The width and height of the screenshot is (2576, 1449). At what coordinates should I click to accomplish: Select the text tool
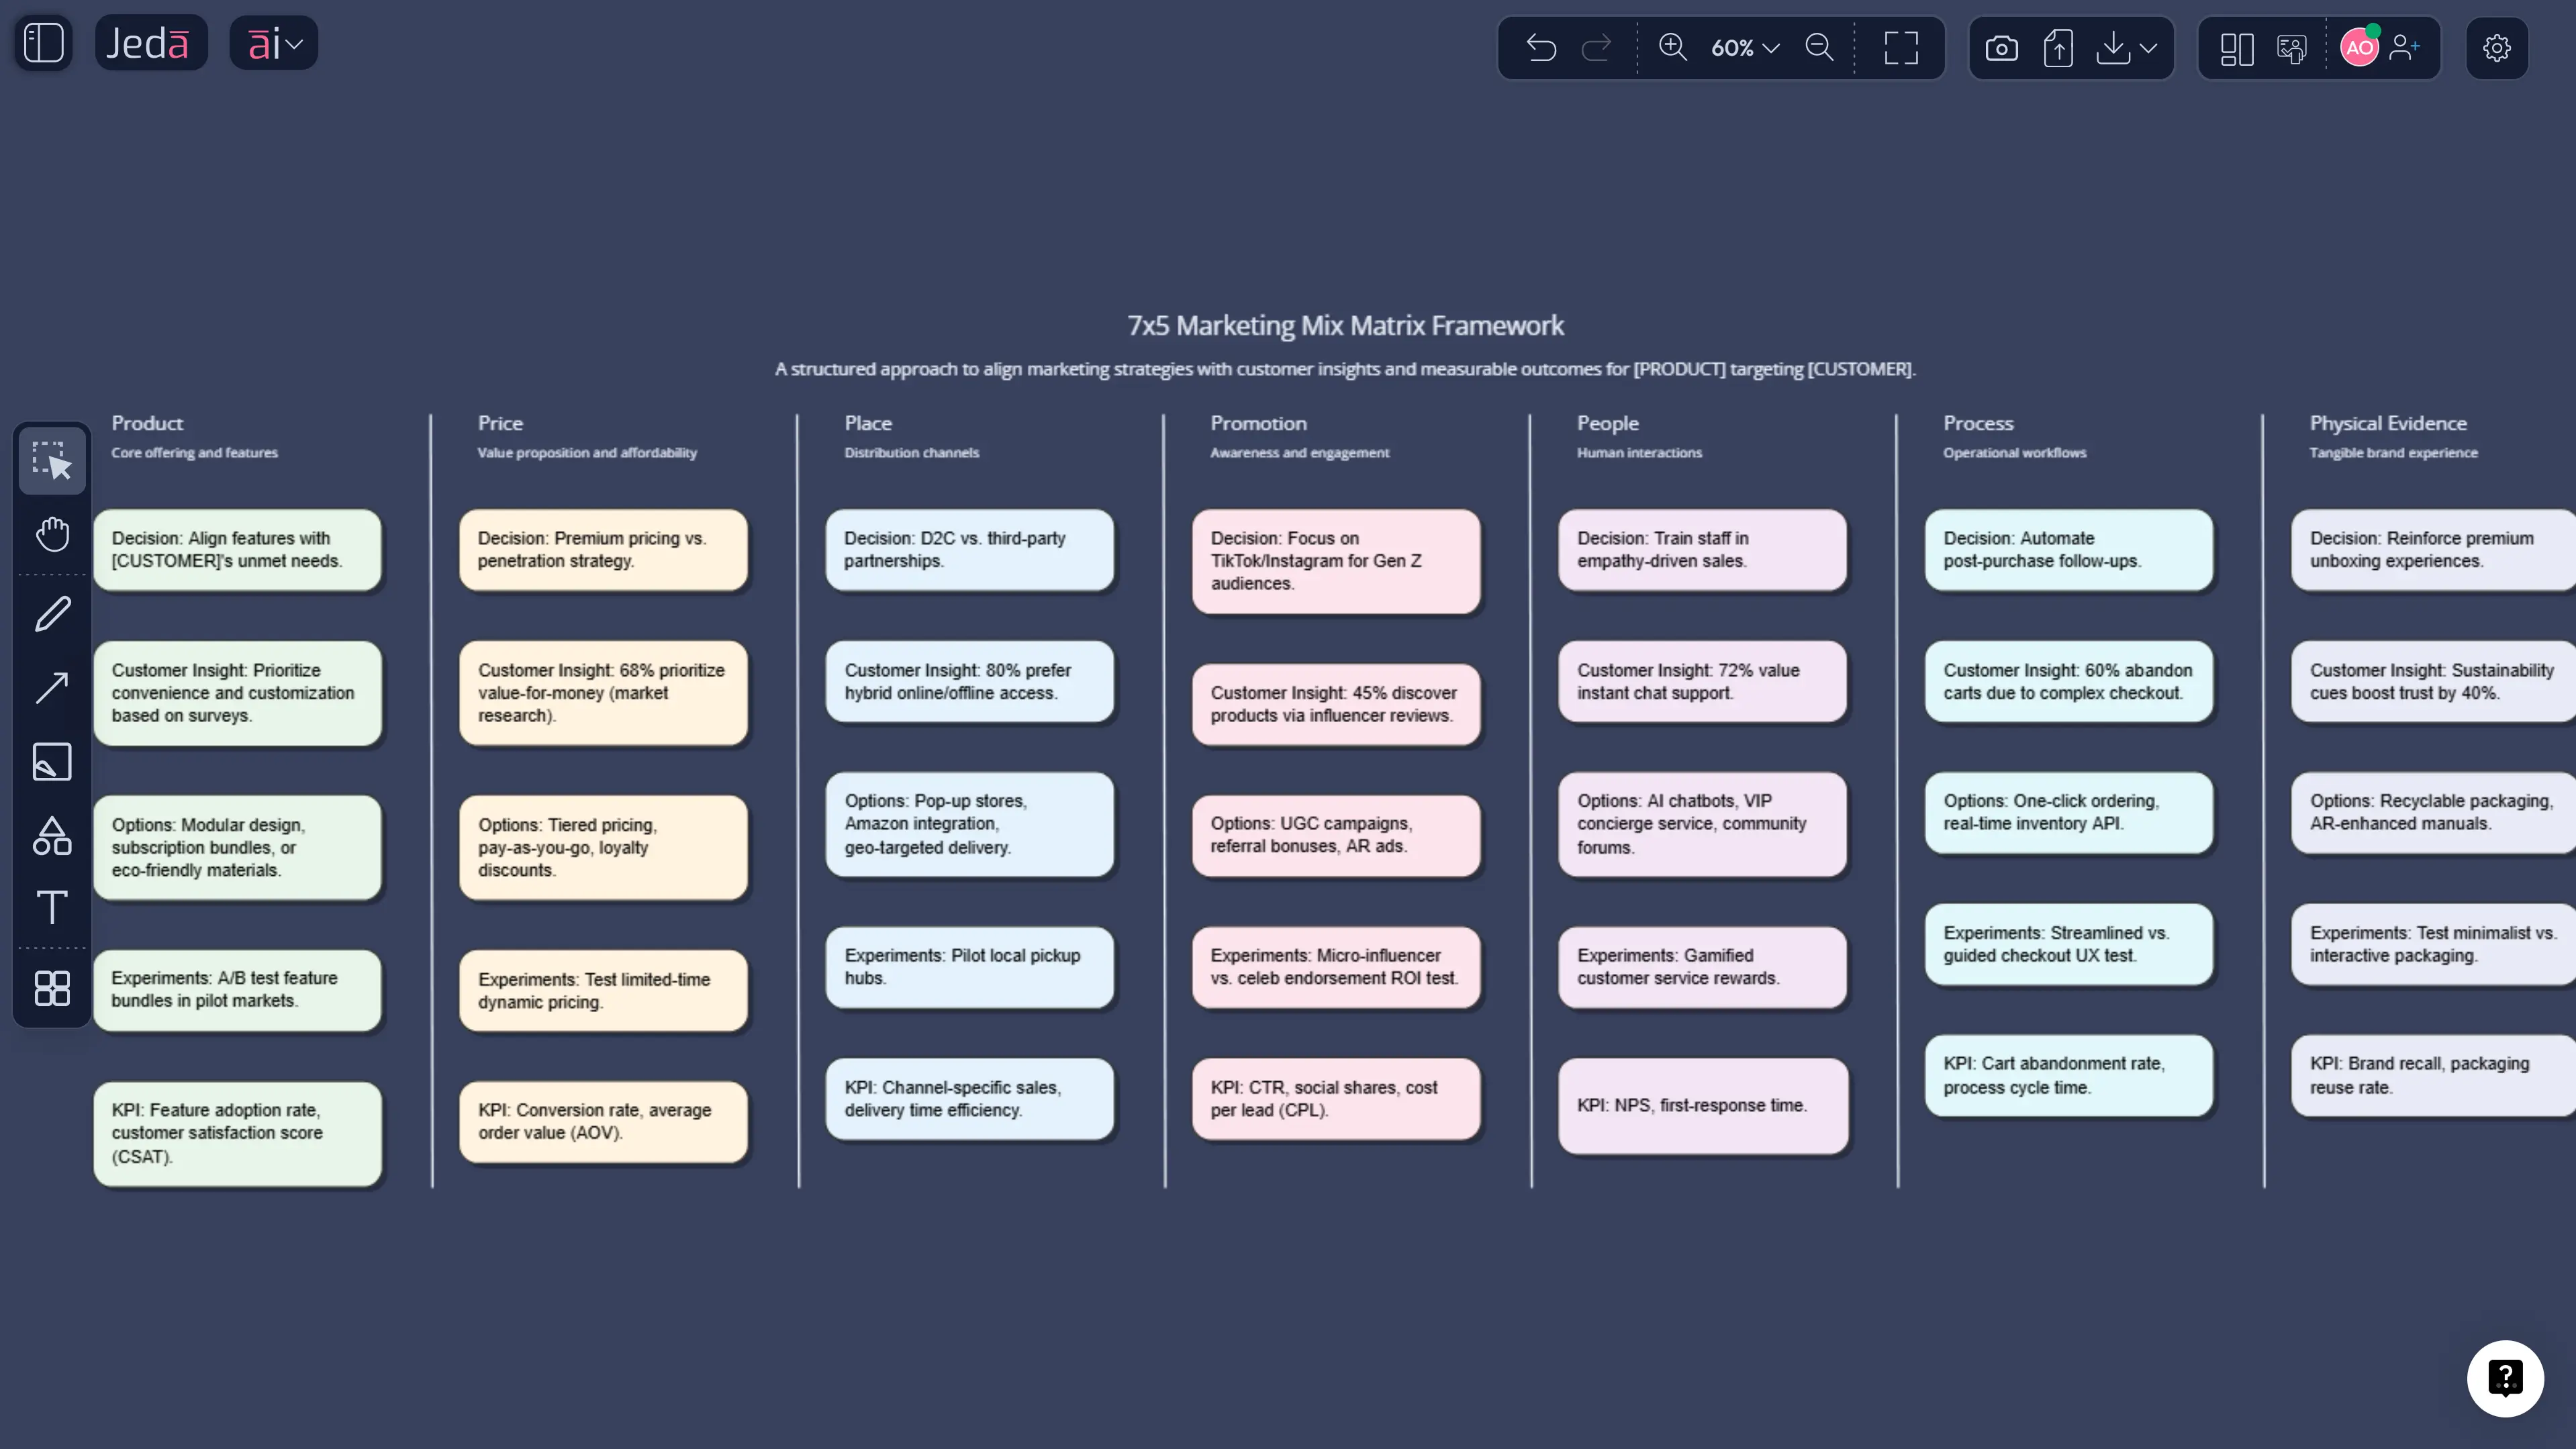click(x=51, y=909)
